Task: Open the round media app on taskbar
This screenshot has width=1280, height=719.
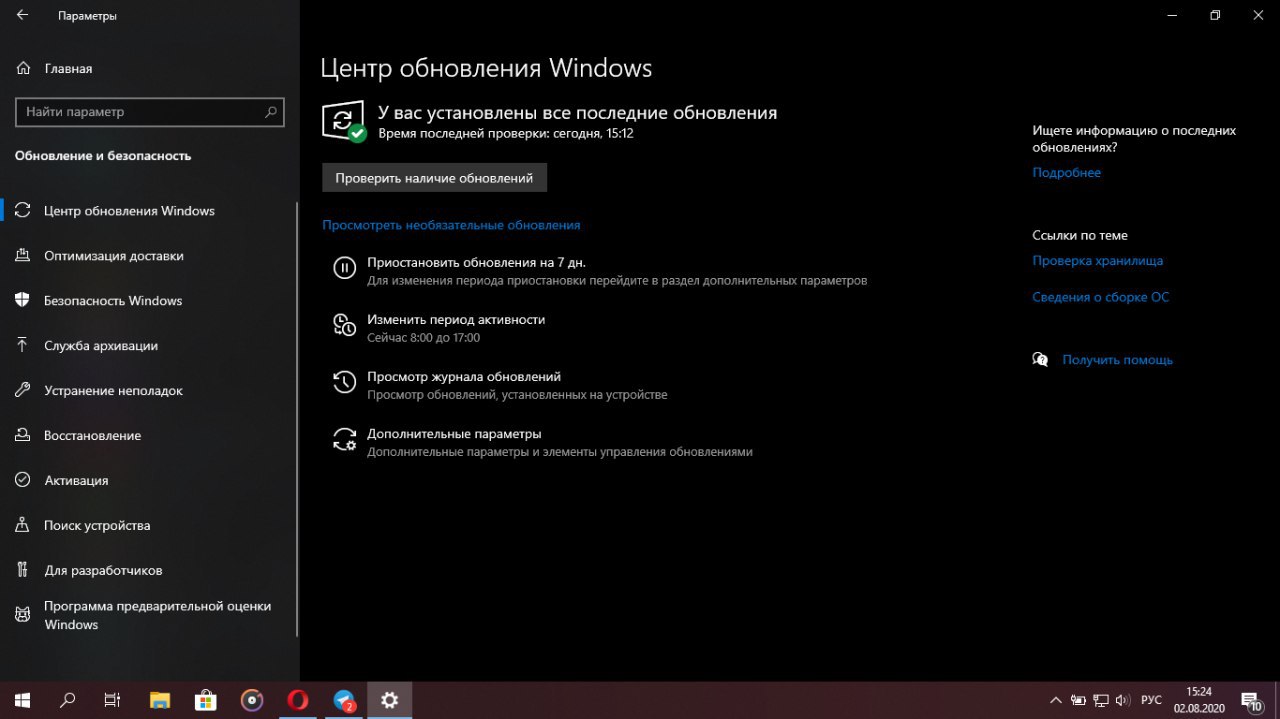Action: 252,700
